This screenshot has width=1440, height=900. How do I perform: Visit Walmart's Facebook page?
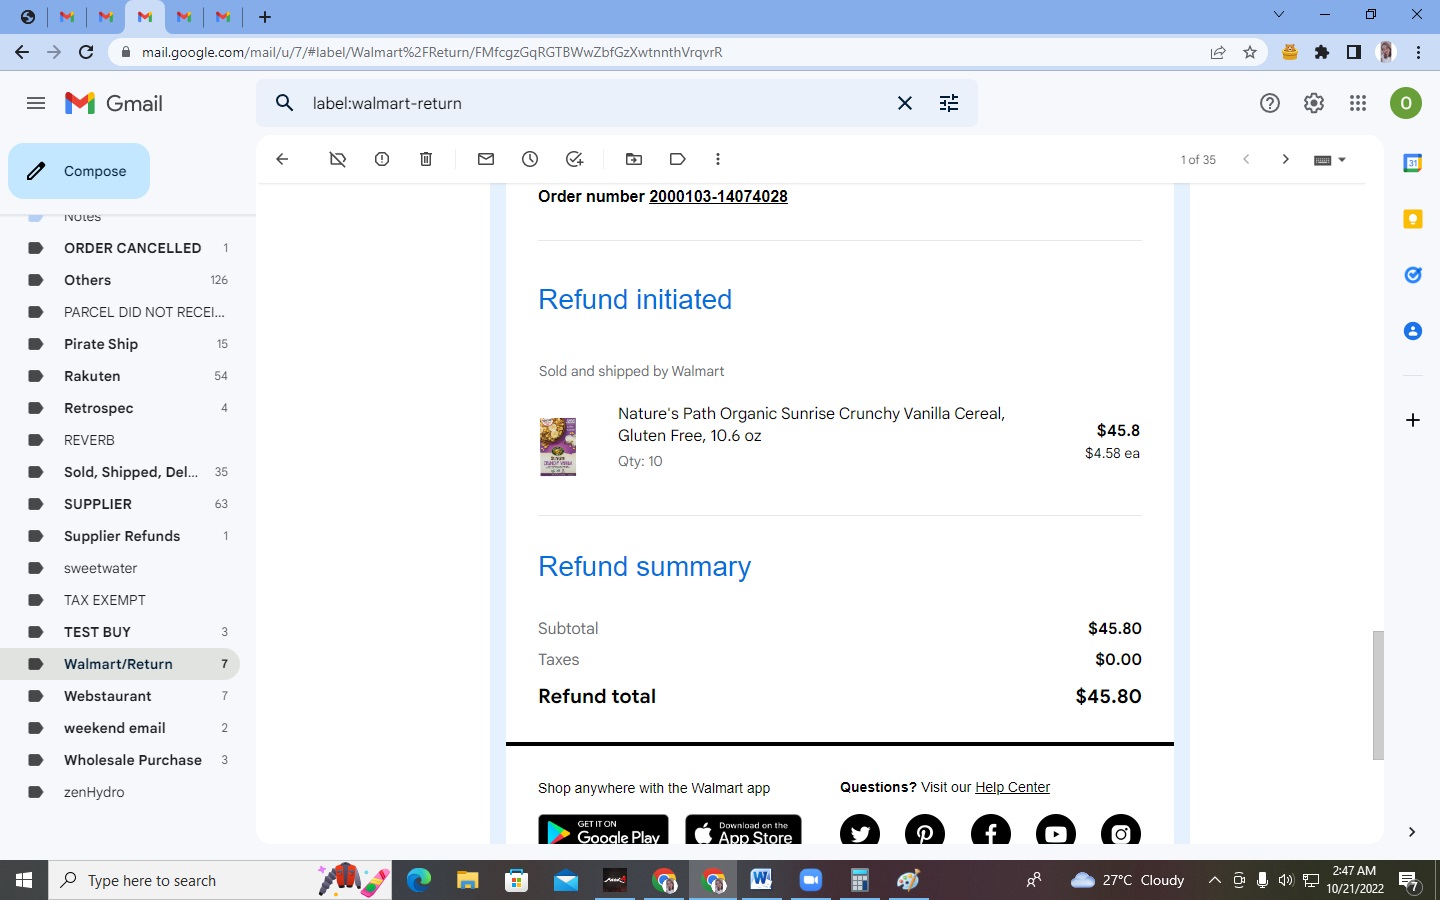point(991,831)
